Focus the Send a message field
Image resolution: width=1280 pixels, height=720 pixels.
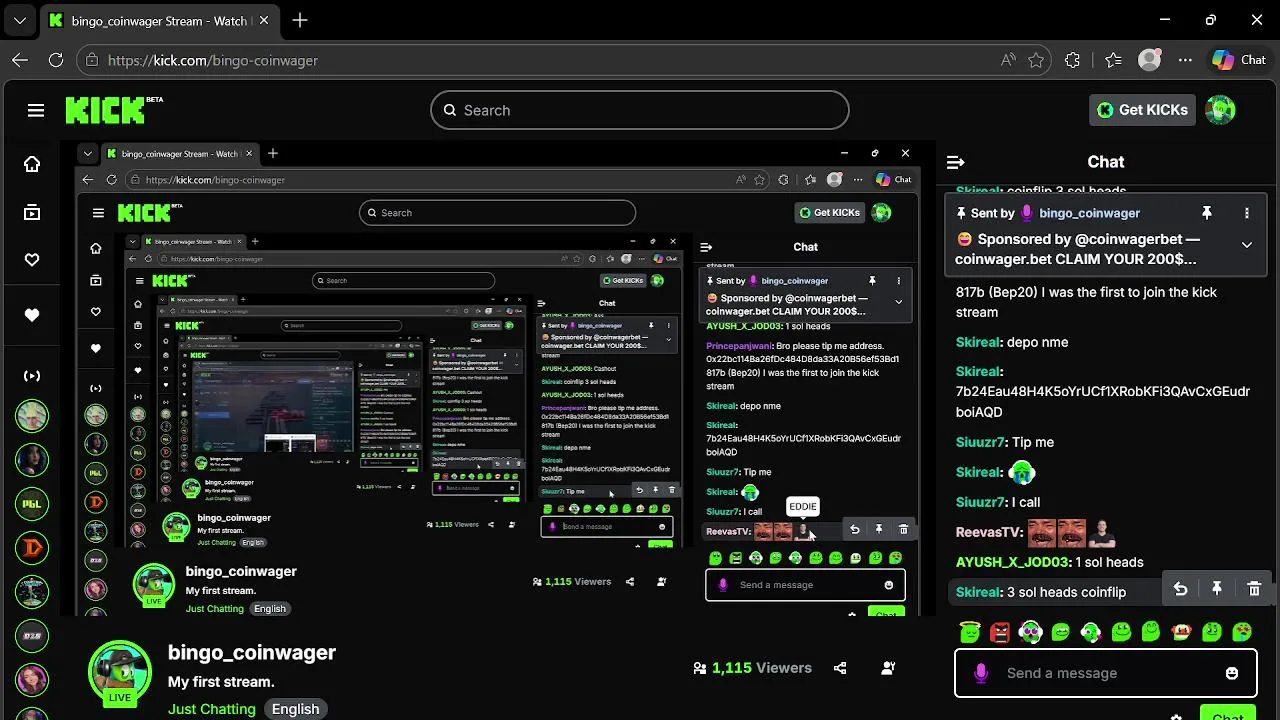pyautogui.click(x=1105, y=673)
